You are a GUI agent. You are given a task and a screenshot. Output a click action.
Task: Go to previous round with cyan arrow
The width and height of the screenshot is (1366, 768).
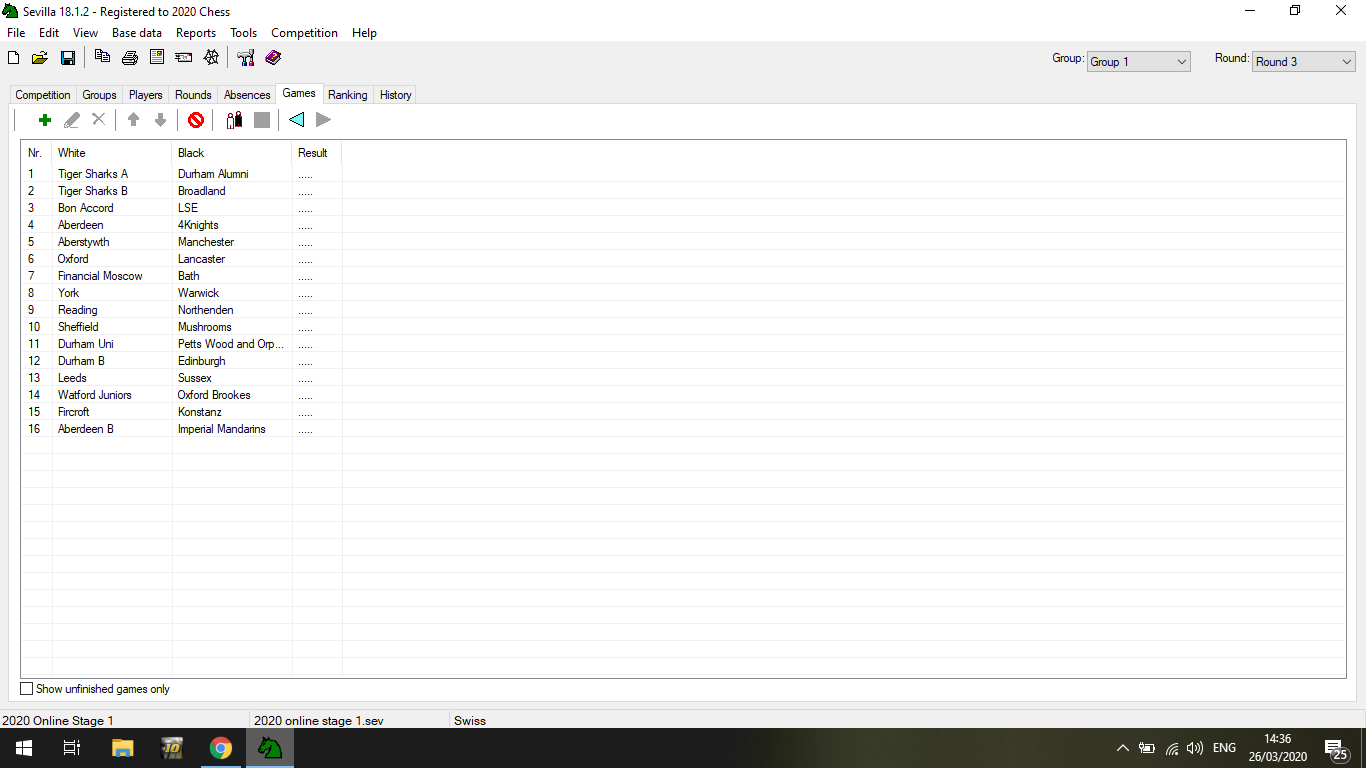click(296, 120)
